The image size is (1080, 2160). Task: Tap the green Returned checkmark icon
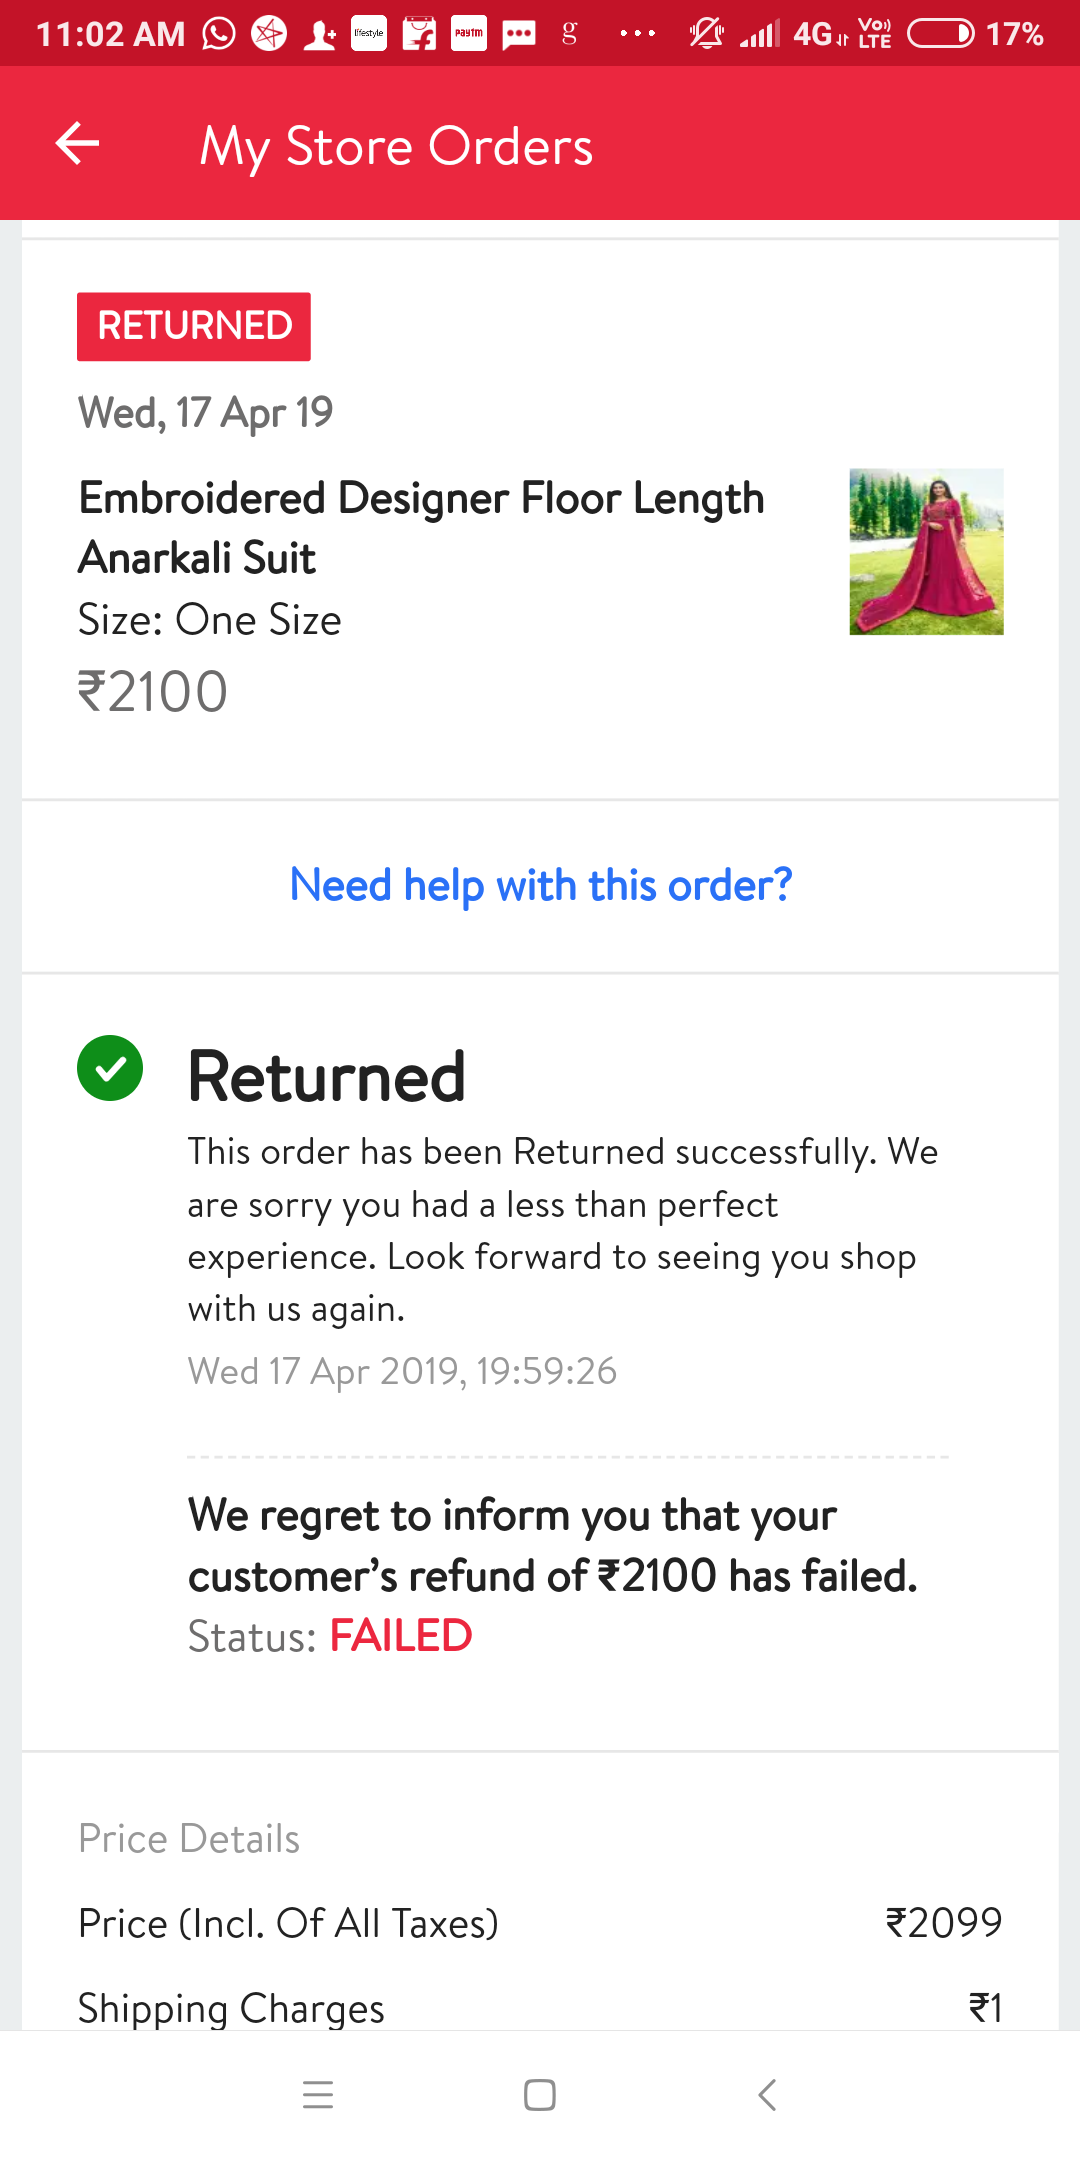tap(110, 1068)
